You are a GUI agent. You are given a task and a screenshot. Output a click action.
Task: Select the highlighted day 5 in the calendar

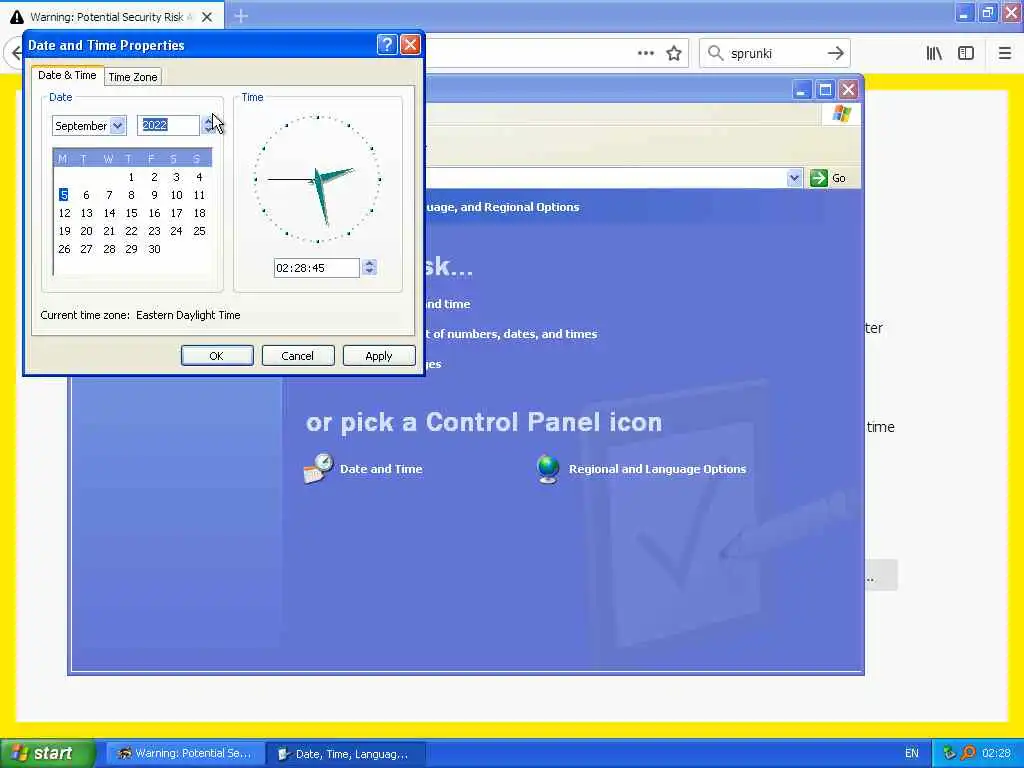(63, 195)
